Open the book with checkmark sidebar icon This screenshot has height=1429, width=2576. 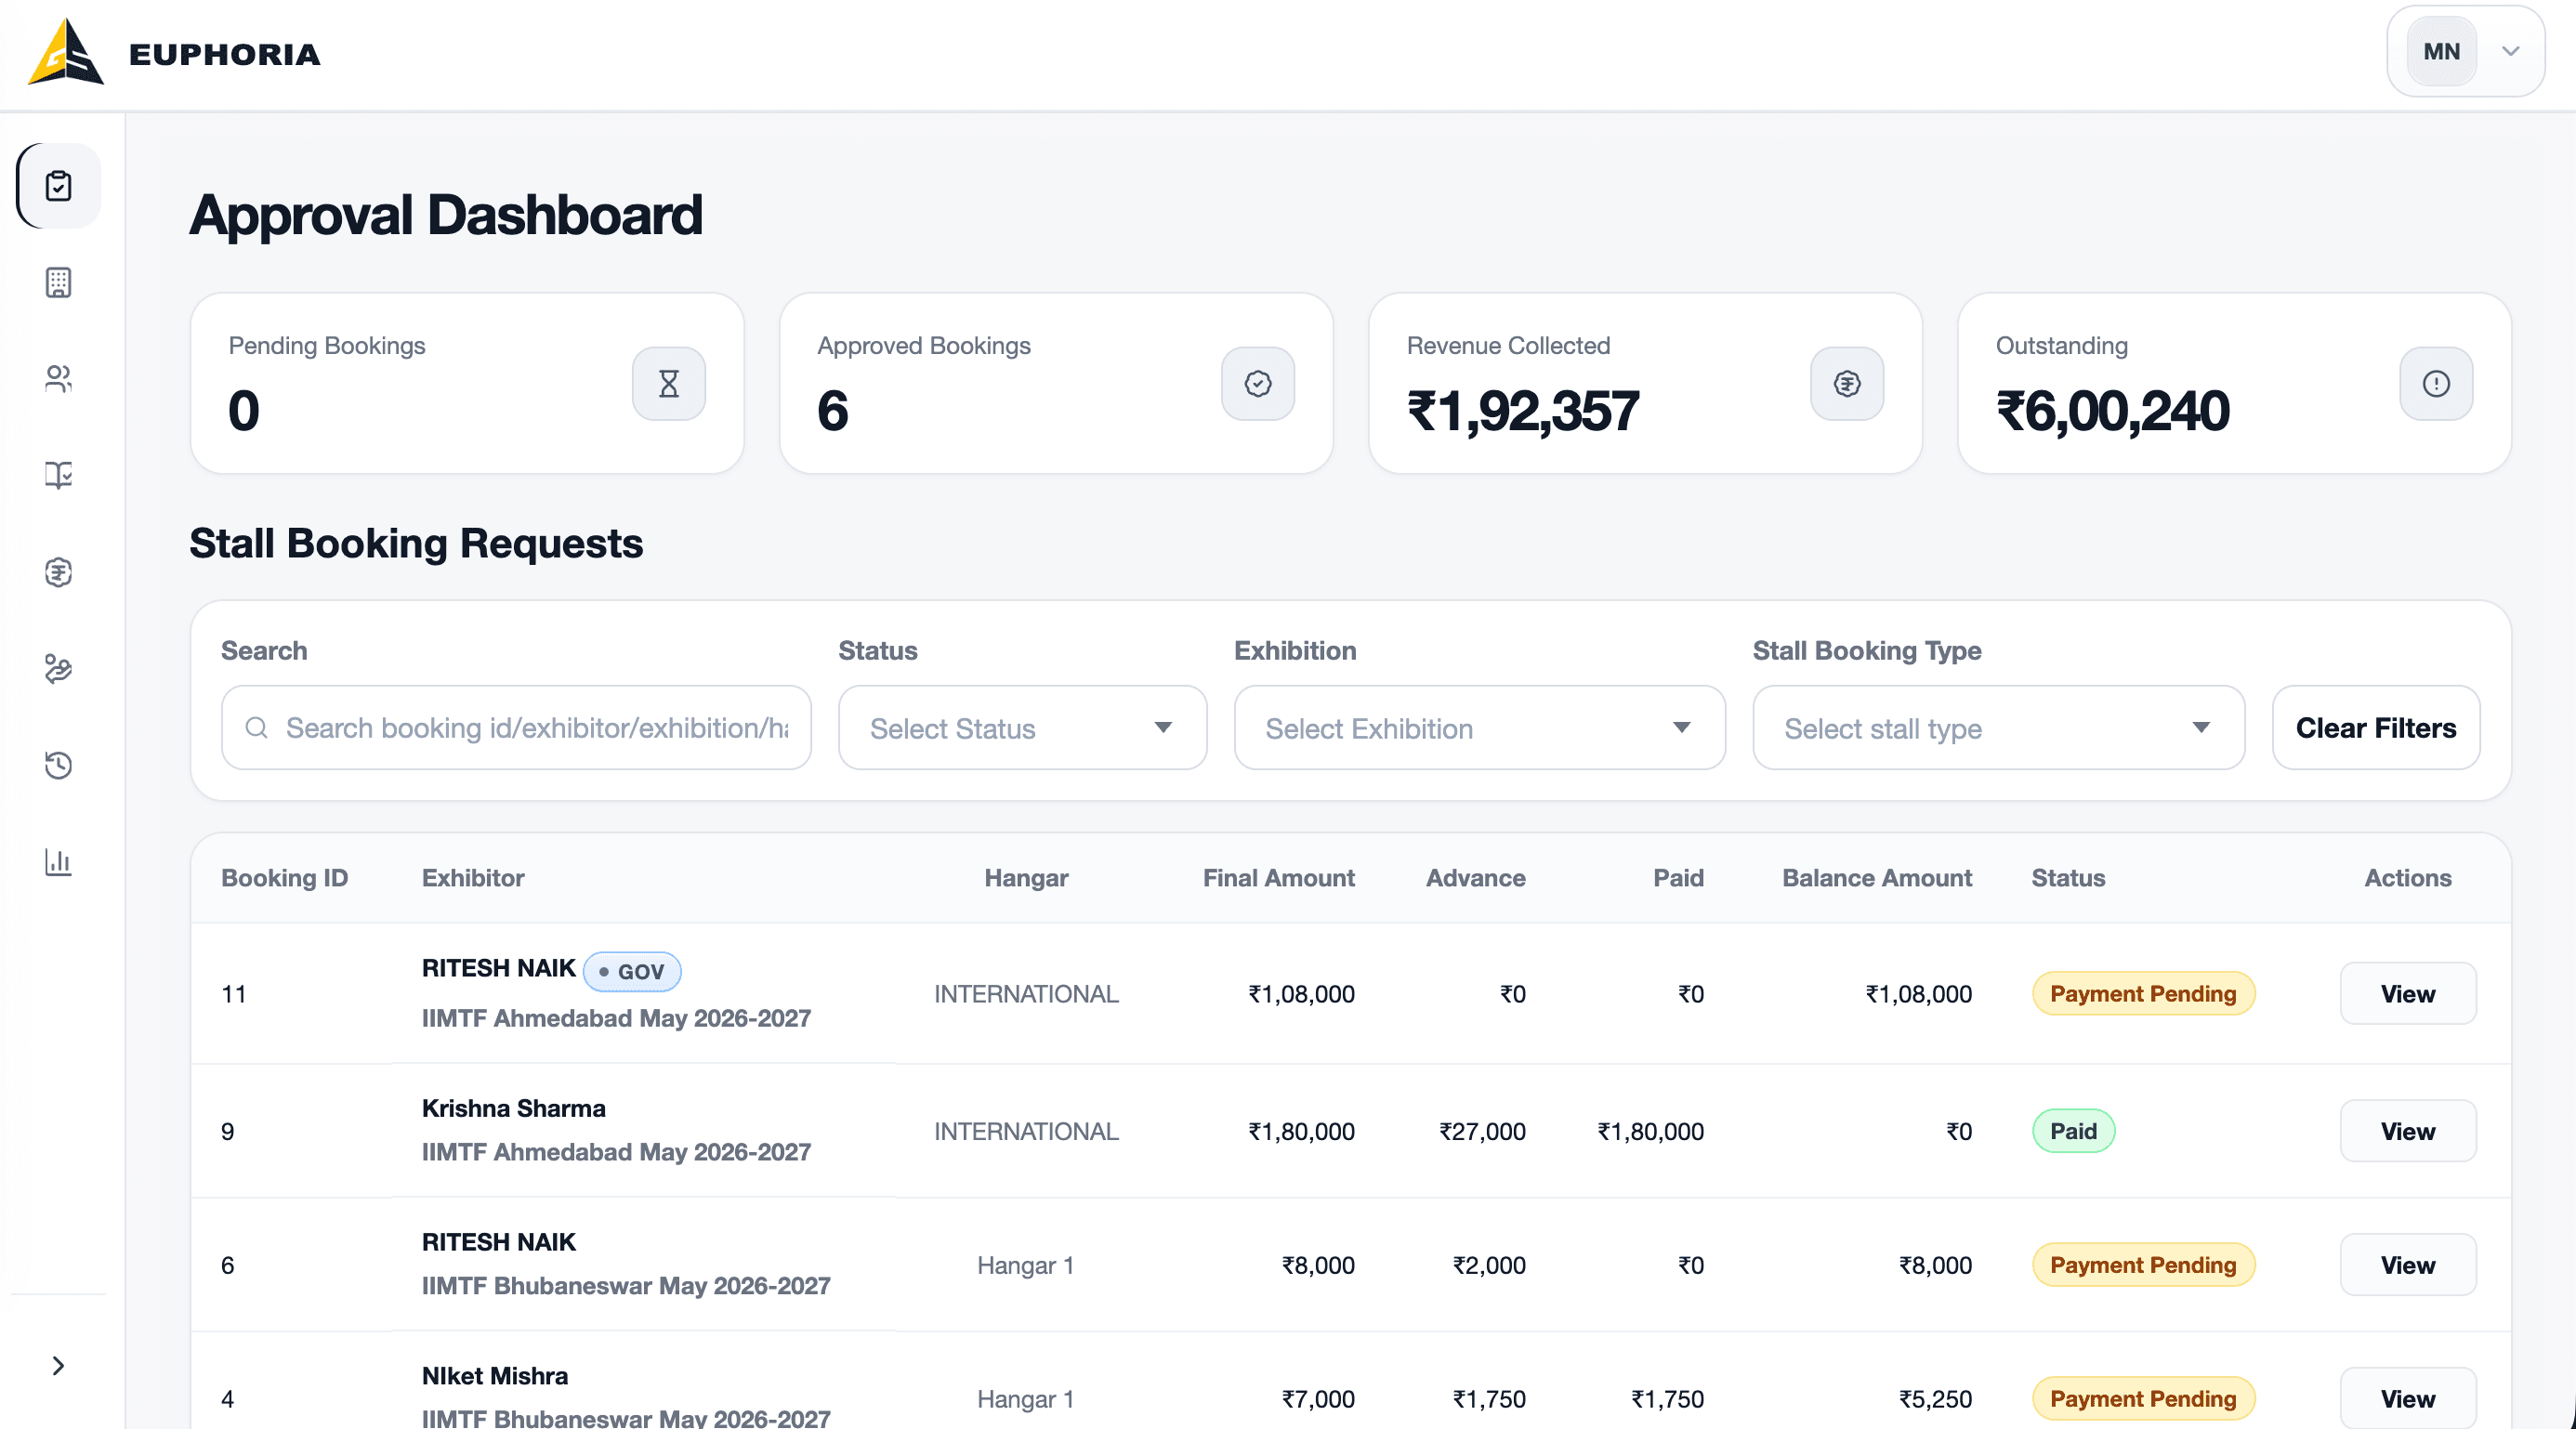[x=59, y=475]
